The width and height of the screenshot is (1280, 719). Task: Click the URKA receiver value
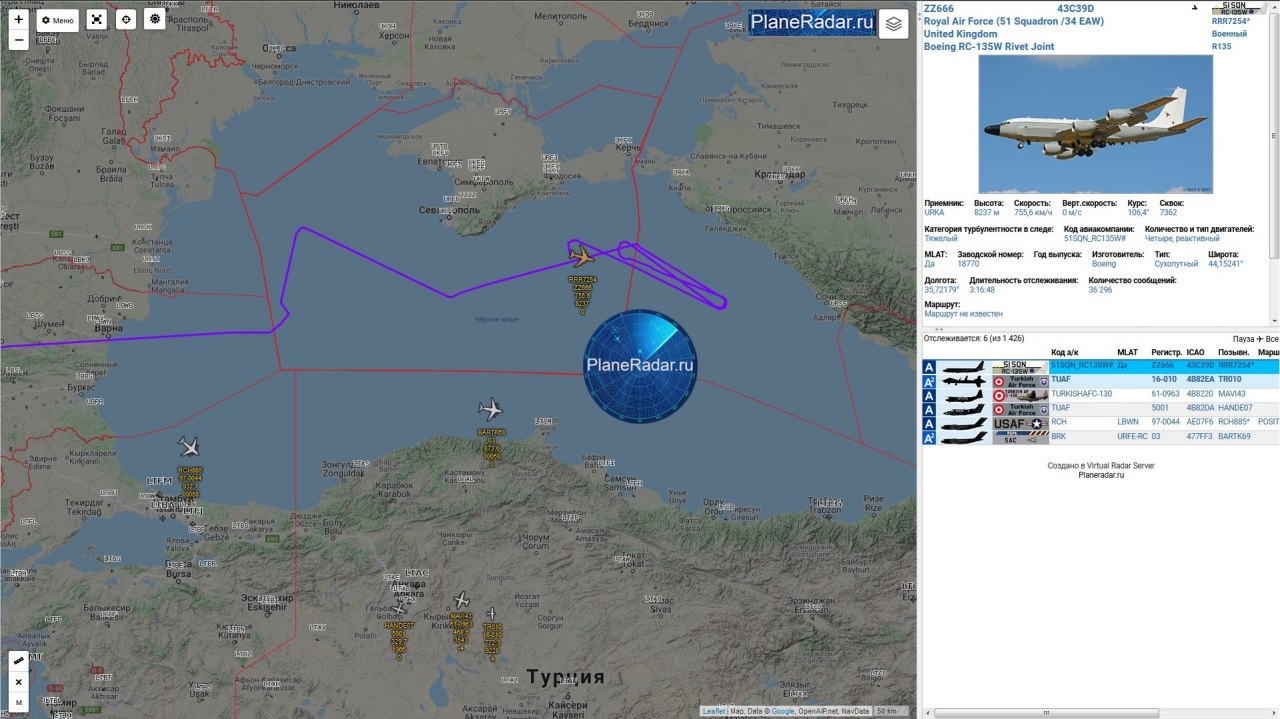tap(934, 212)
